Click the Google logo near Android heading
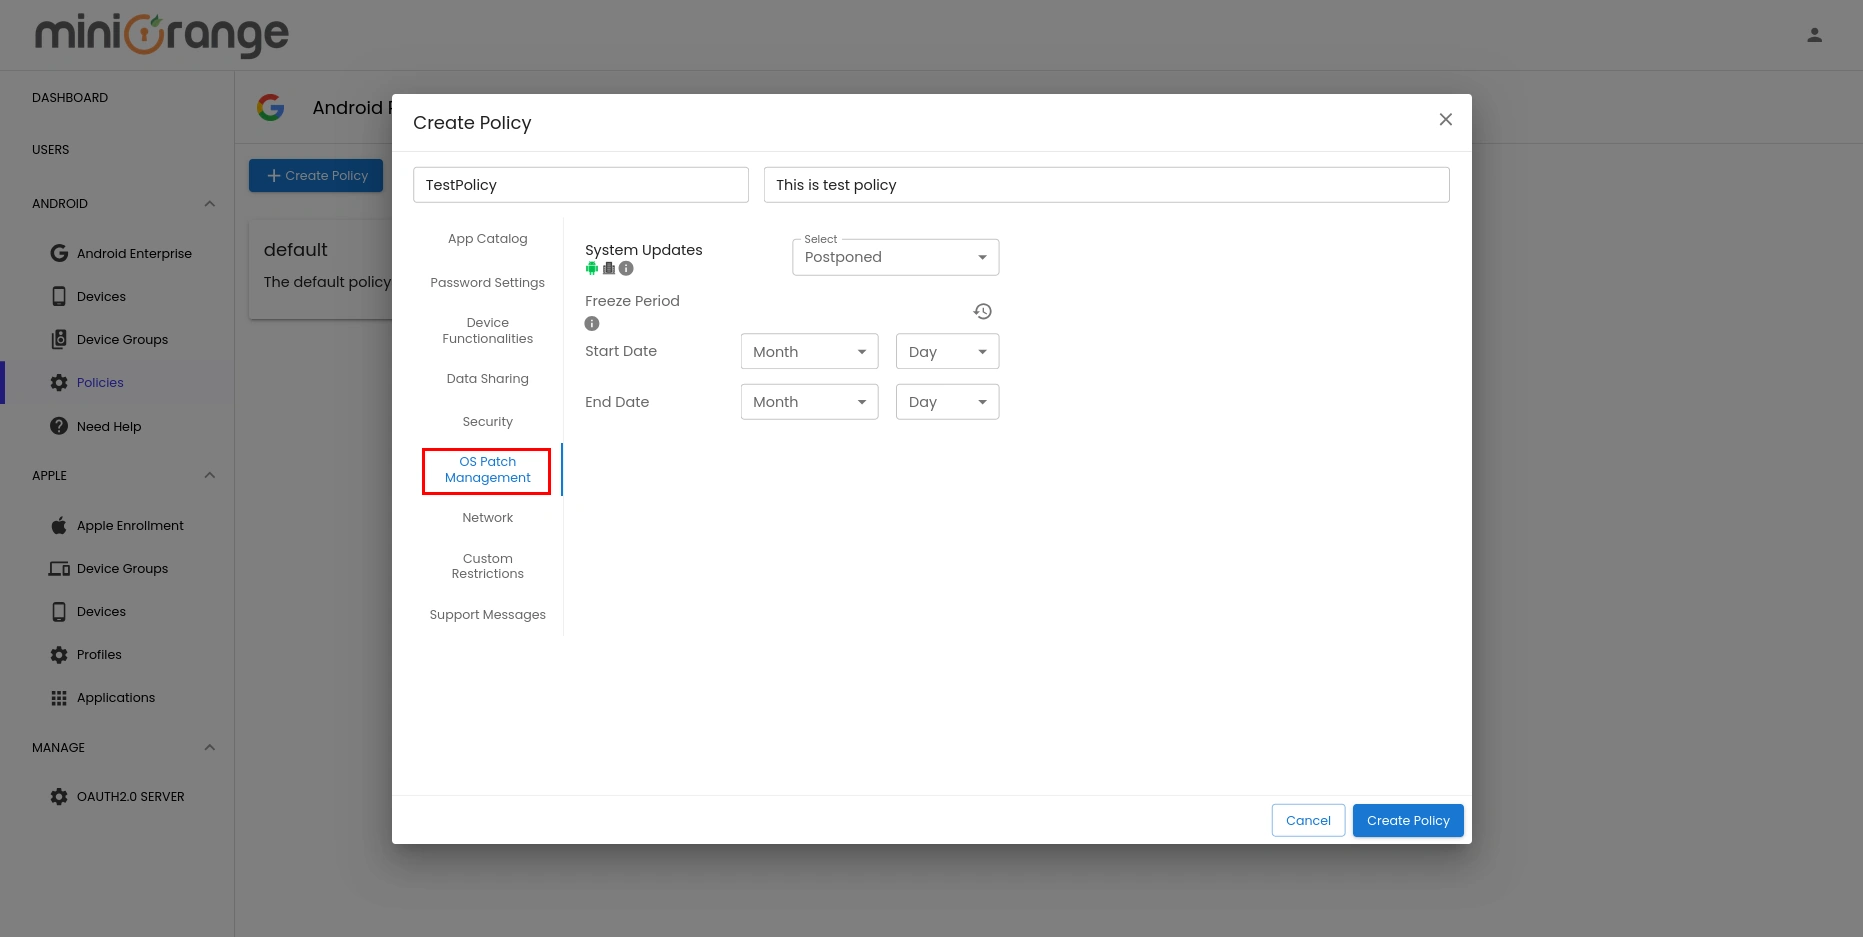Screen dimensions: 1863x937 tap(270, 107)
